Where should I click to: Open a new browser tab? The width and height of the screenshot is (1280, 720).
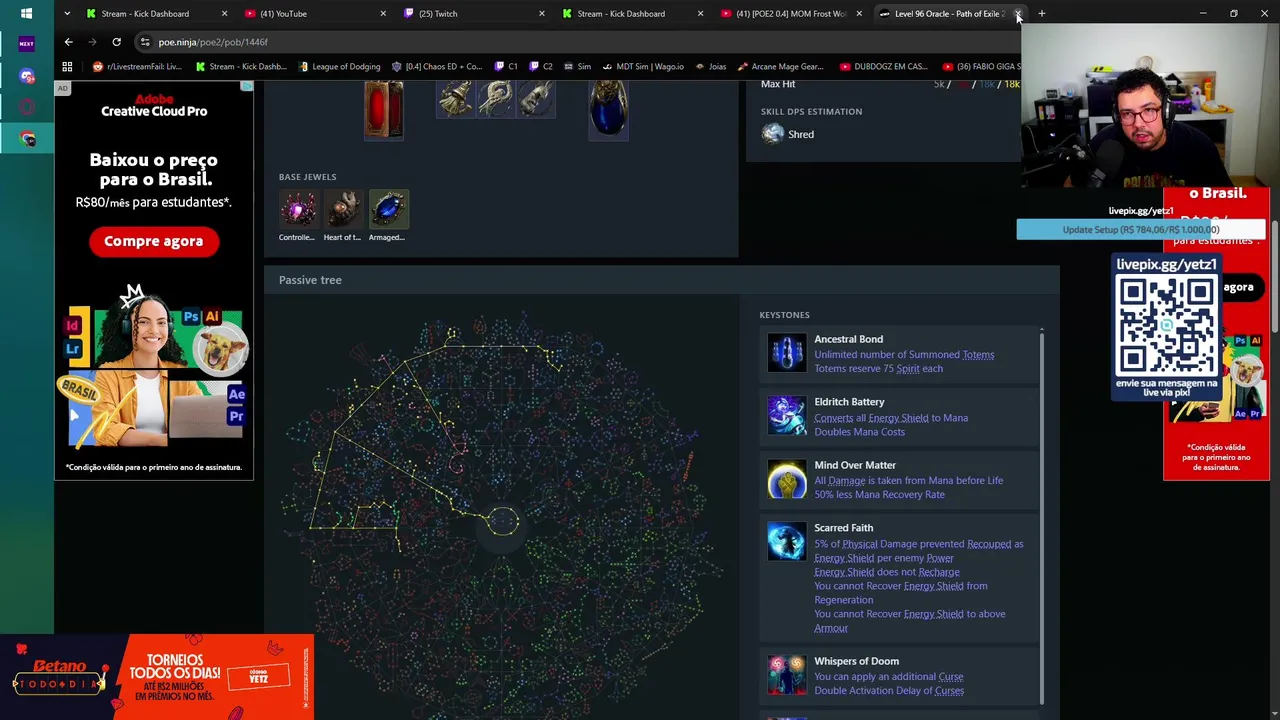pos(1041,14)
